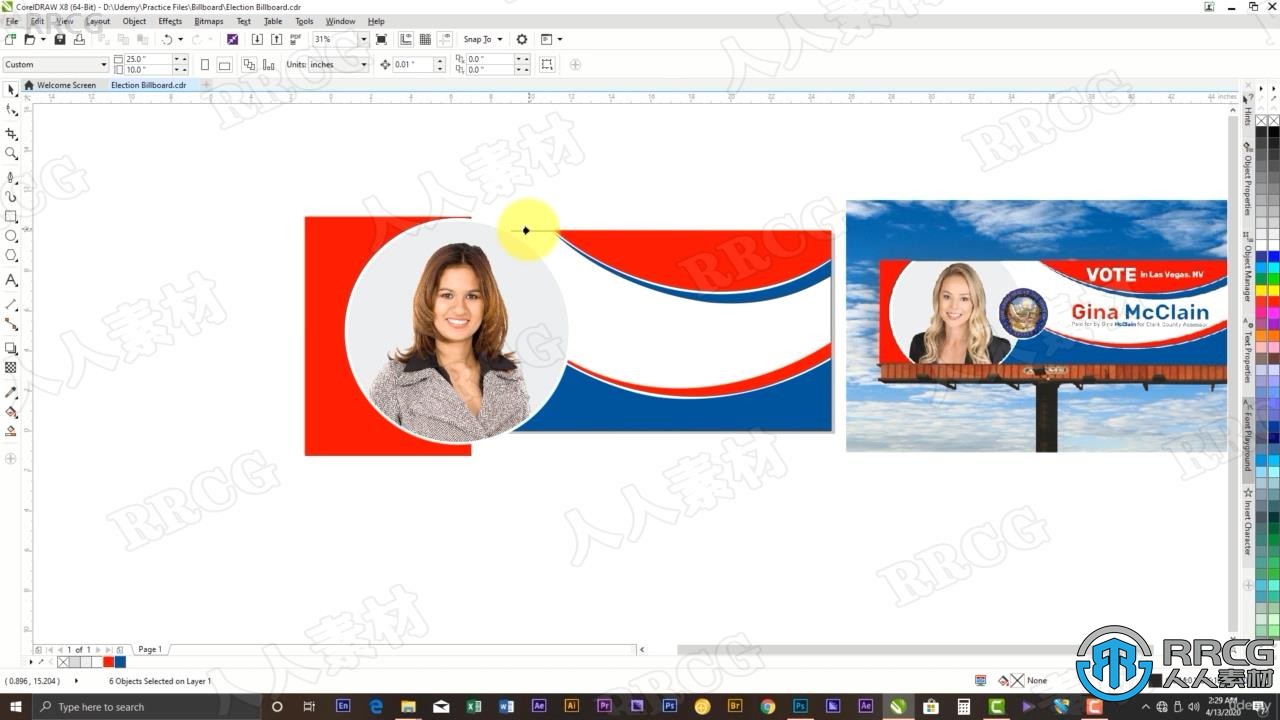
Task: Set page to Landscape orientation
Action: 224,64
